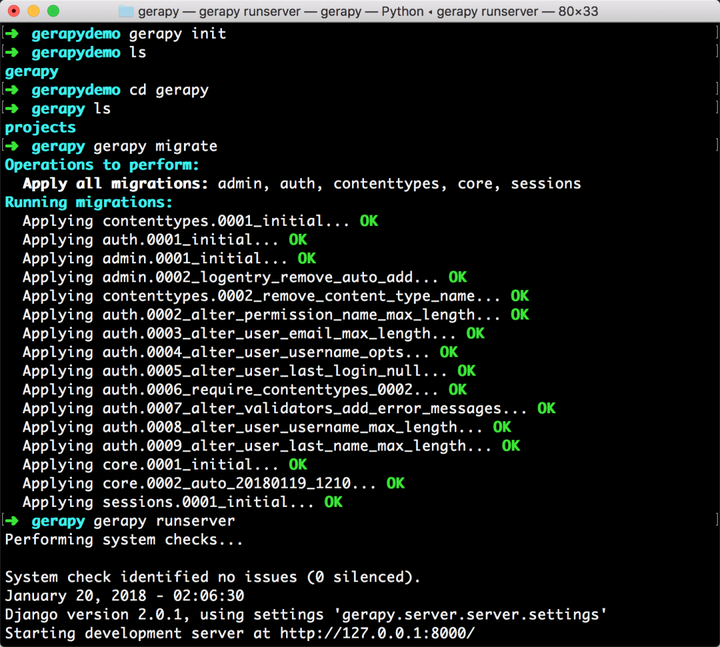Click 'Performing system checks...' line
The image size is (720, 647).
[x=124, y=540]
